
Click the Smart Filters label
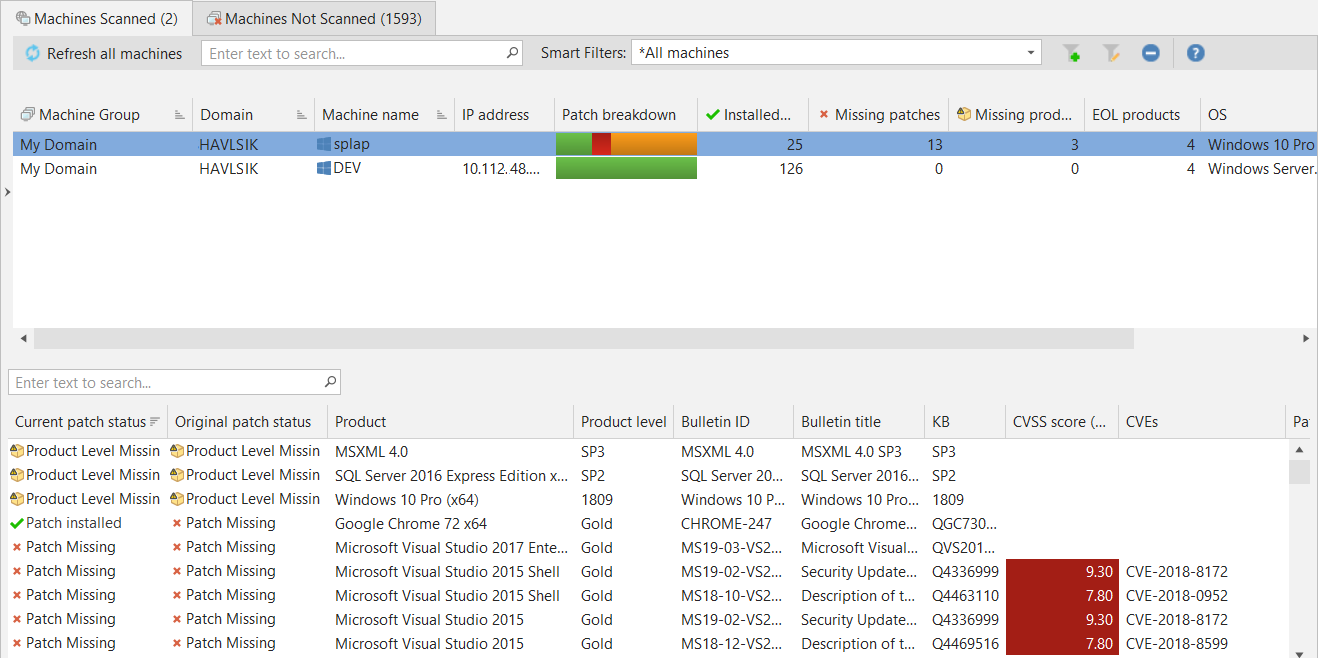pyautogui.click(x=584, y=53)
